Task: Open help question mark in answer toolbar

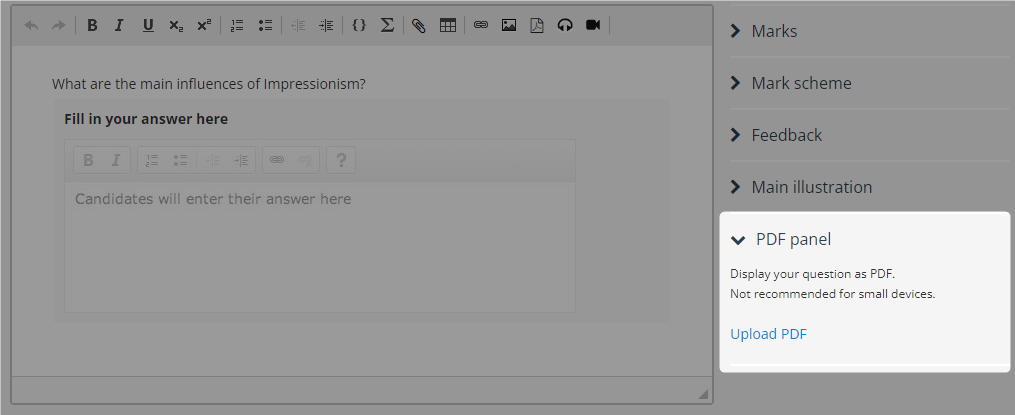Action: point(341,160)
